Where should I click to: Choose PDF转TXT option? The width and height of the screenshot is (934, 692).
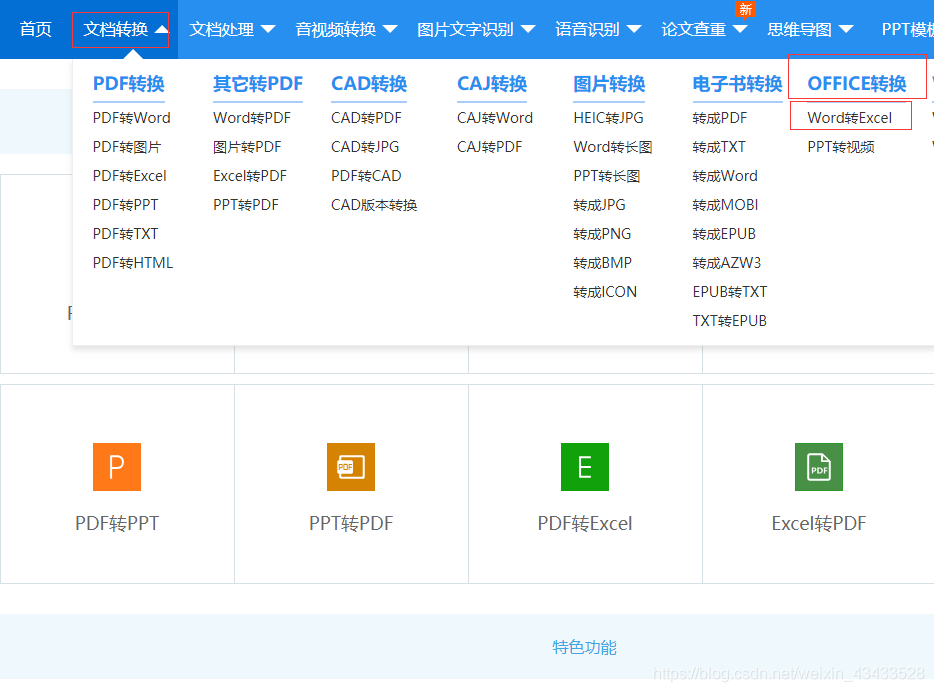(x=125, y=234)
